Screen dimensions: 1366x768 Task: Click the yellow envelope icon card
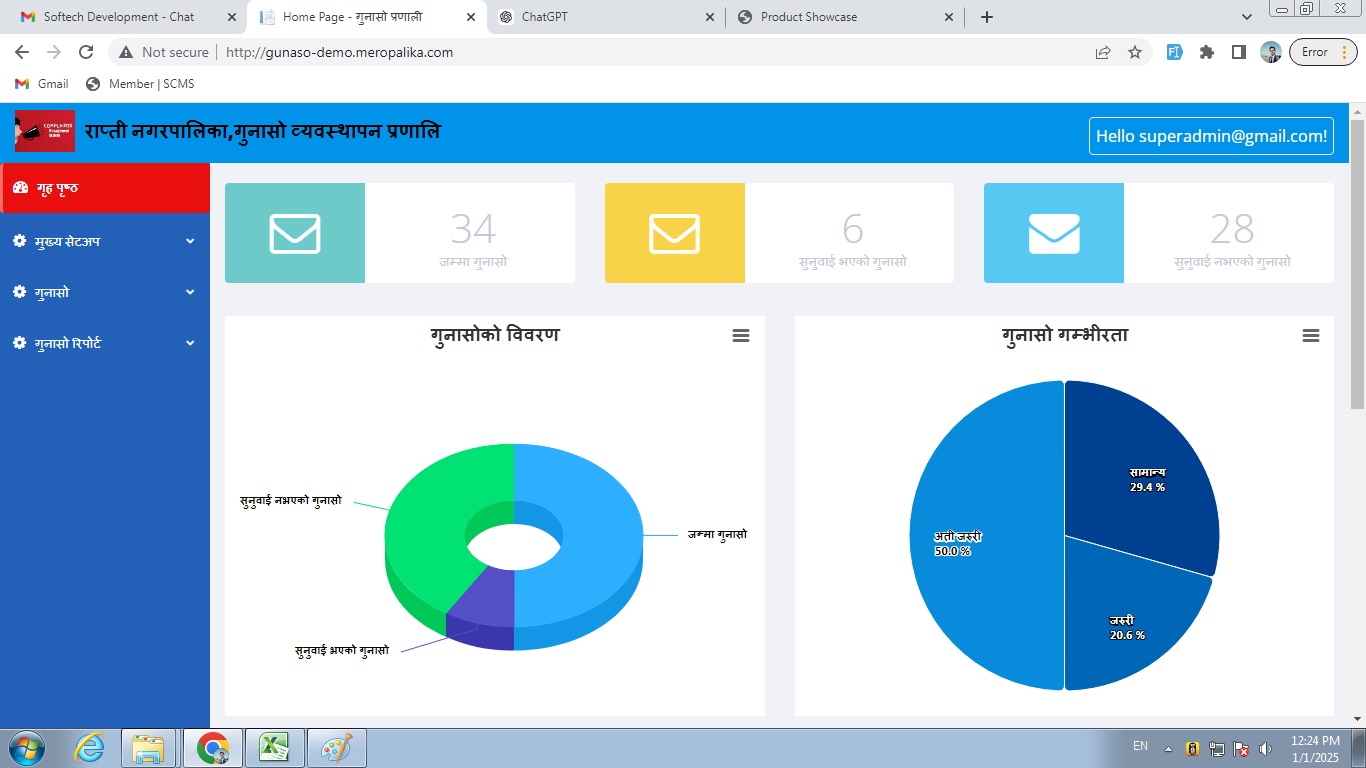coord(675,233)
